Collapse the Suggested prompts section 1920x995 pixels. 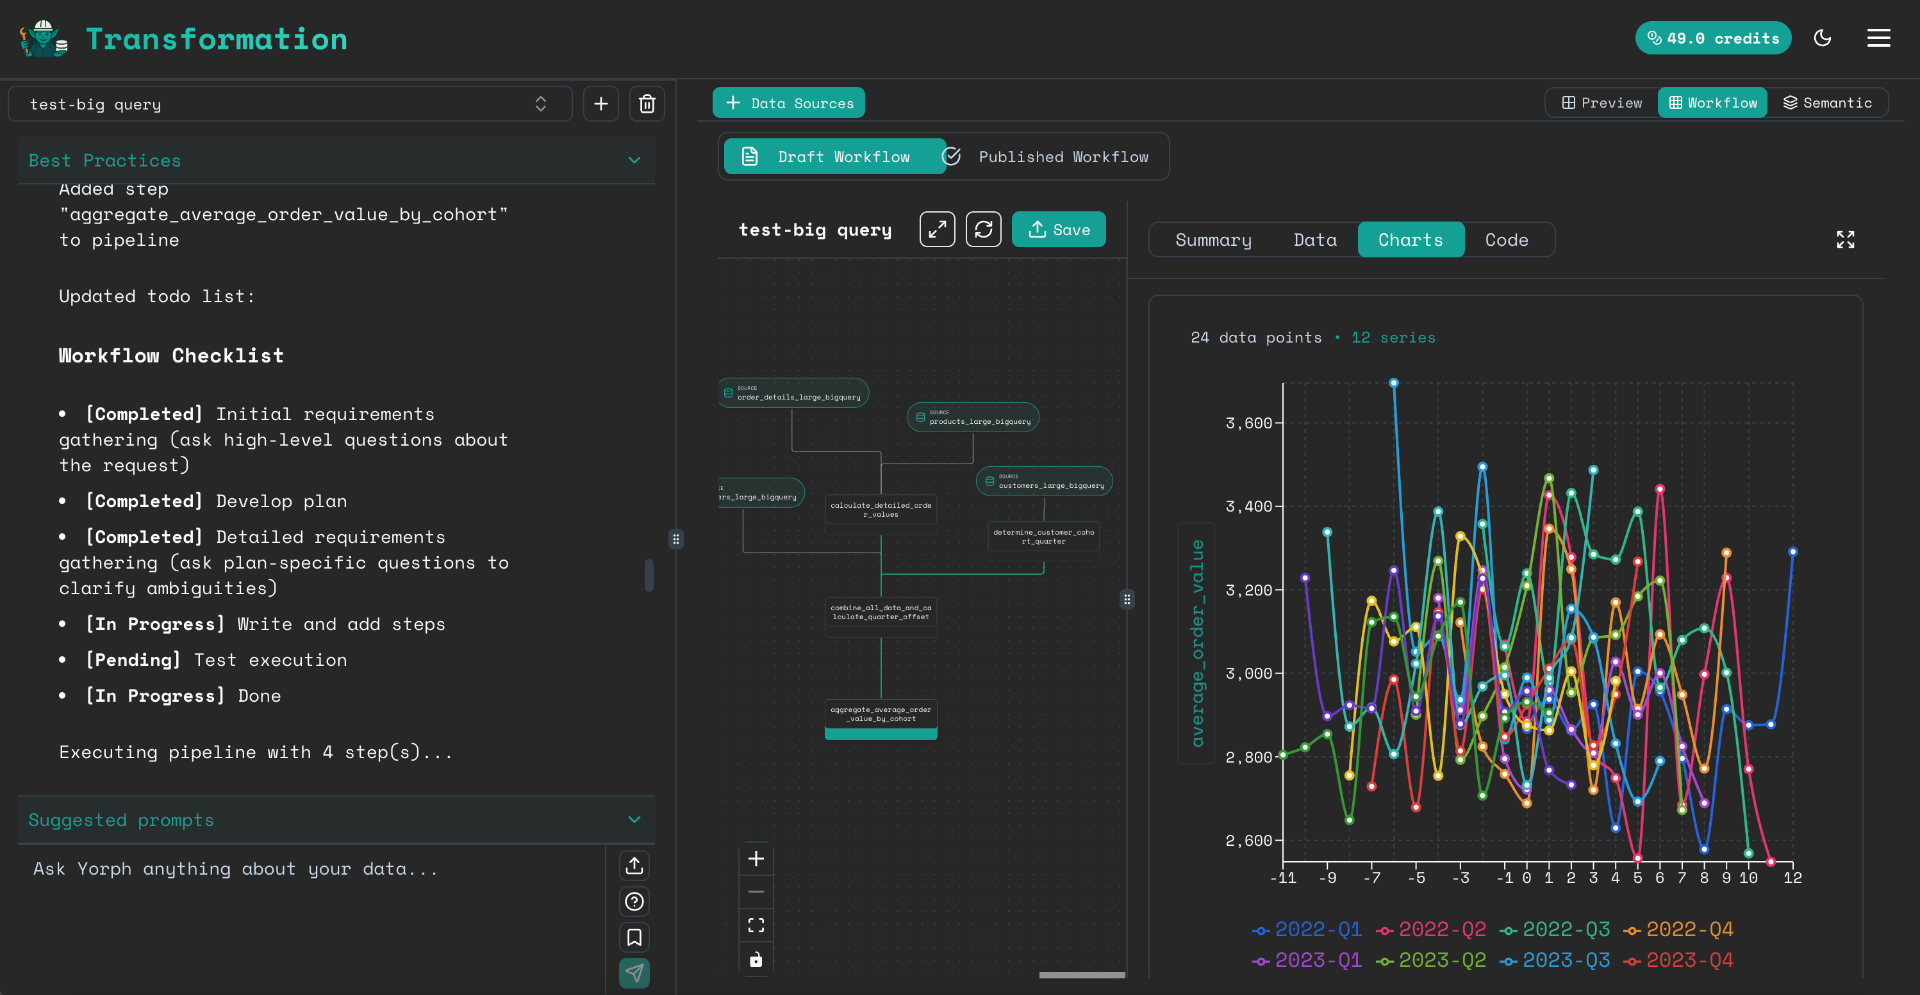pyautogui.click(x=634, y=819)
